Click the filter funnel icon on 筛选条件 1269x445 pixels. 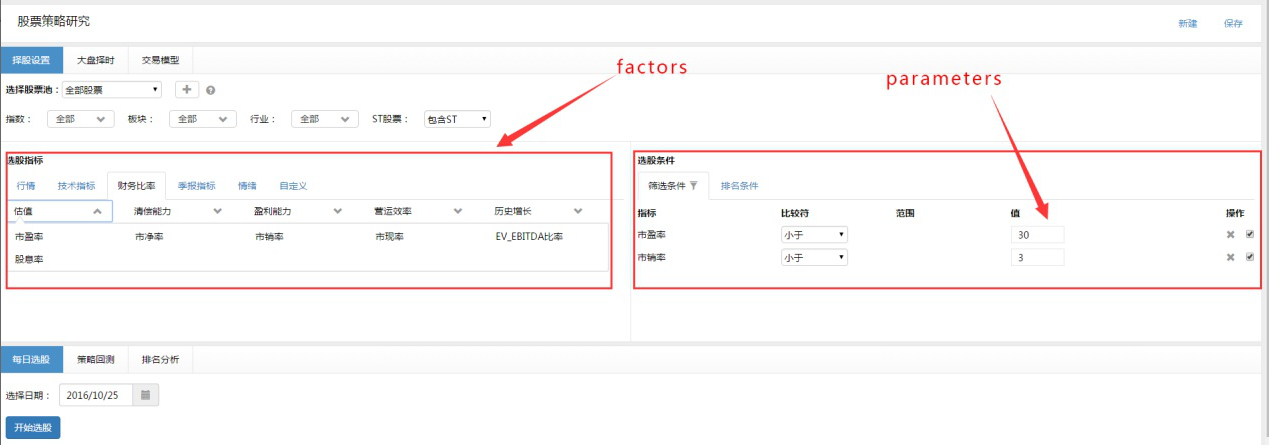tap(694, 186)
